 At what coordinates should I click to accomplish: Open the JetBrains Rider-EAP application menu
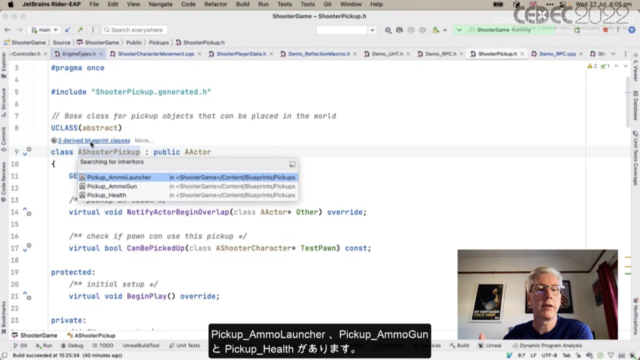[x=51, y=4]
